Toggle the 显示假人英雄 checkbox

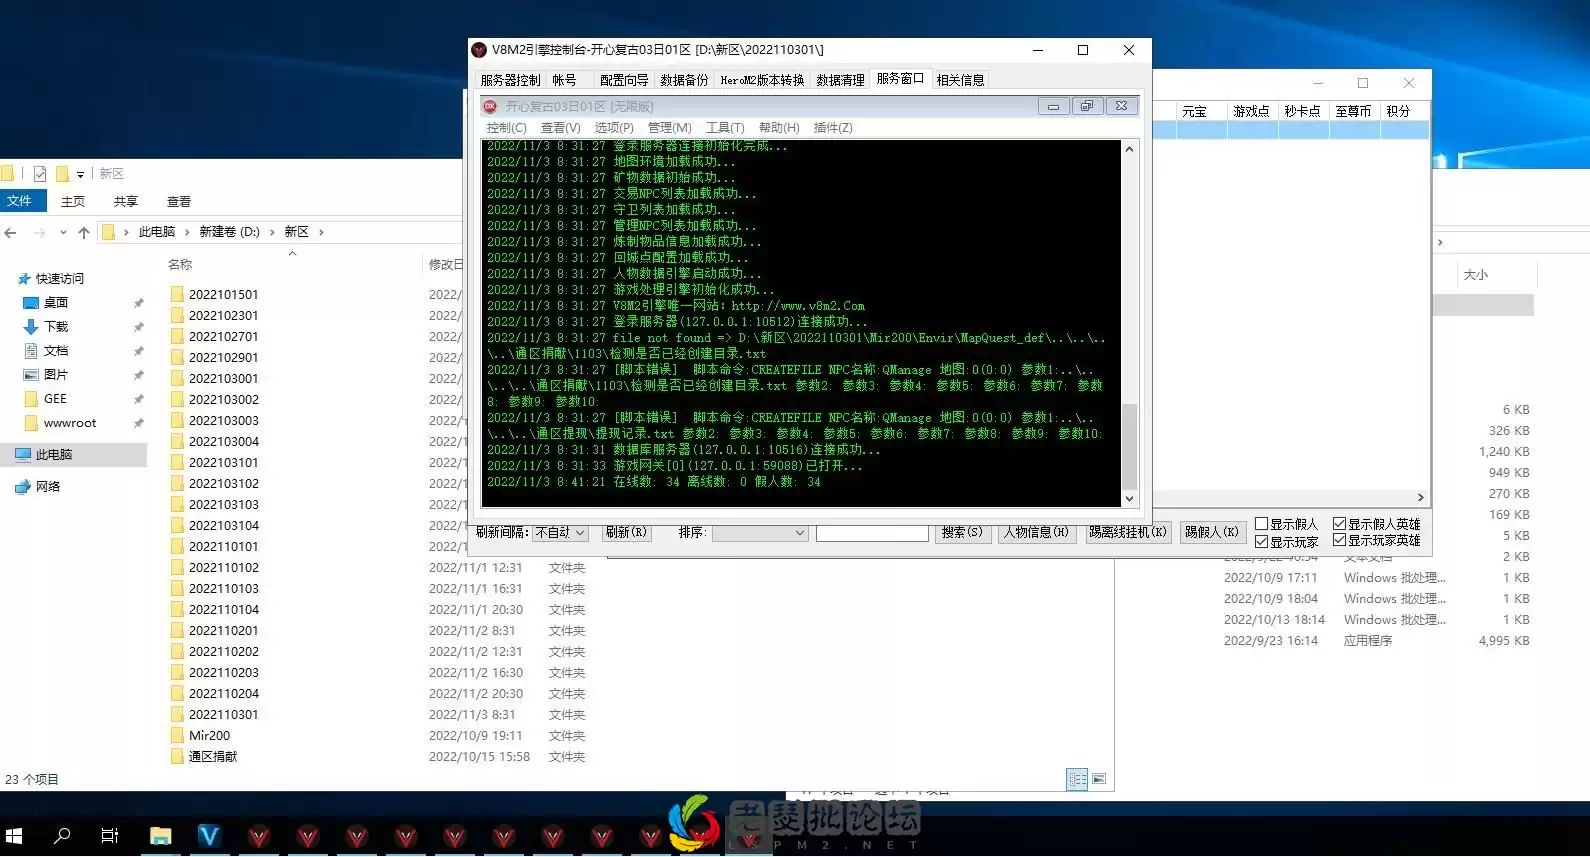point(1339,524)
